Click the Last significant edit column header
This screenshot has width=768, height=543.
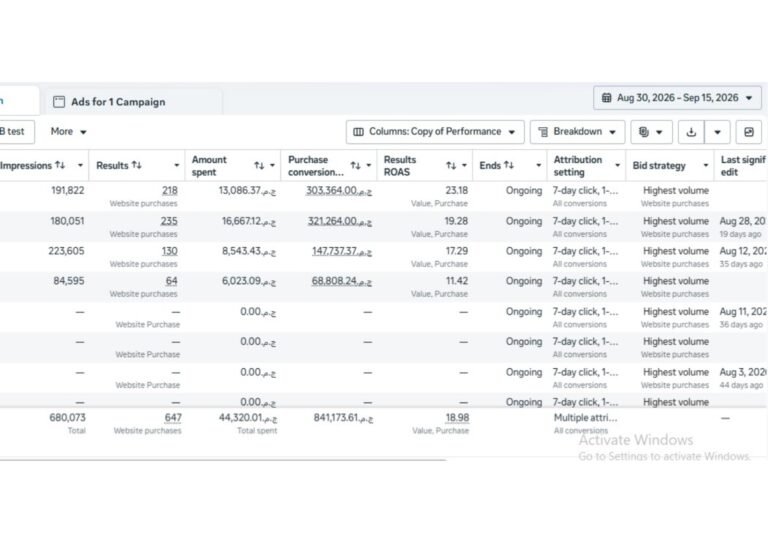[743, 165]
